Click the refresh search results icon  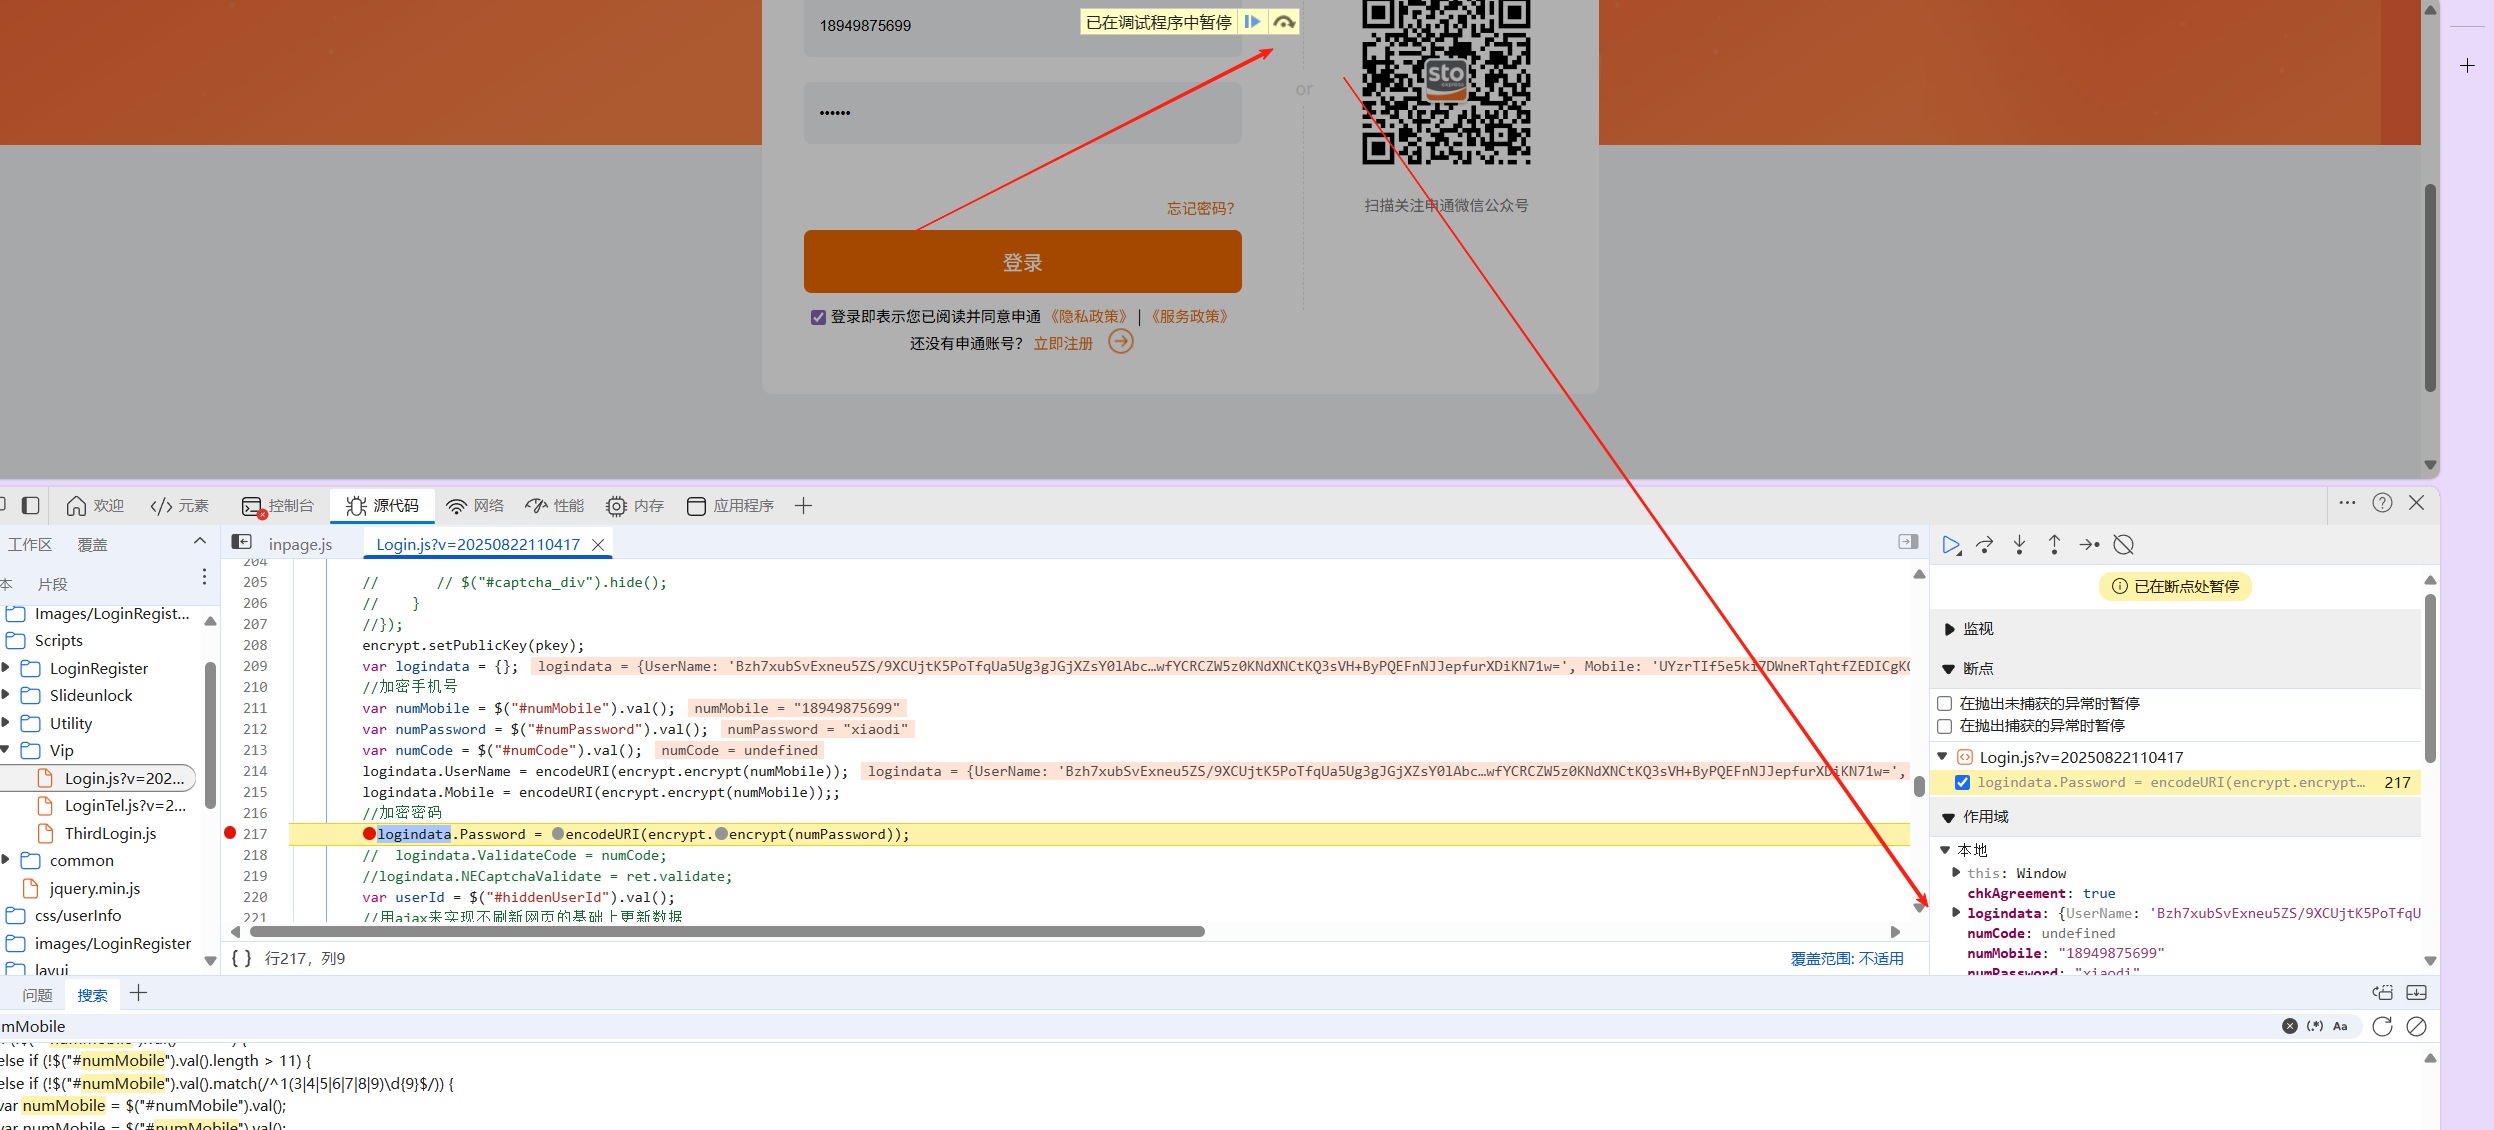click(2382, 1026)
